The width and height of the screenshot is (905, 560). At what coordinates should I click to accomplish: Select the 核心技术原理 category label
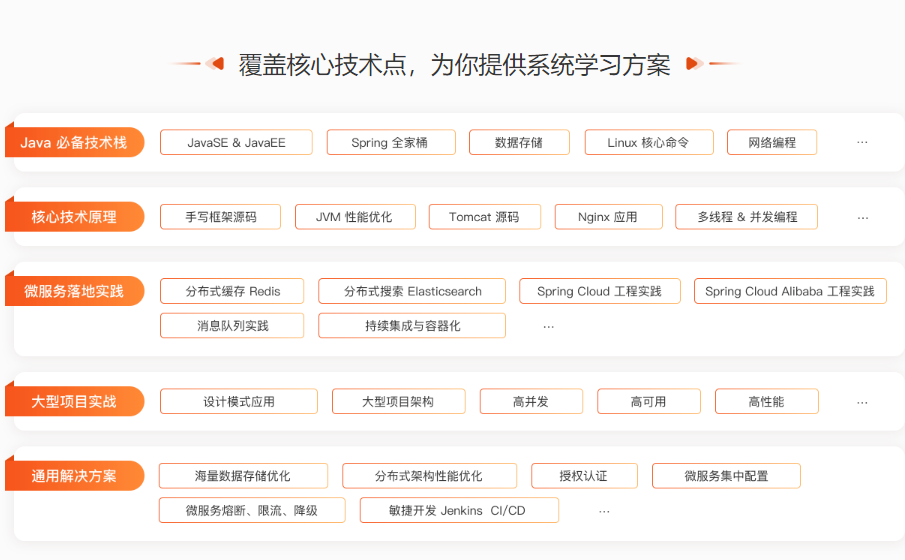point(74,217)
